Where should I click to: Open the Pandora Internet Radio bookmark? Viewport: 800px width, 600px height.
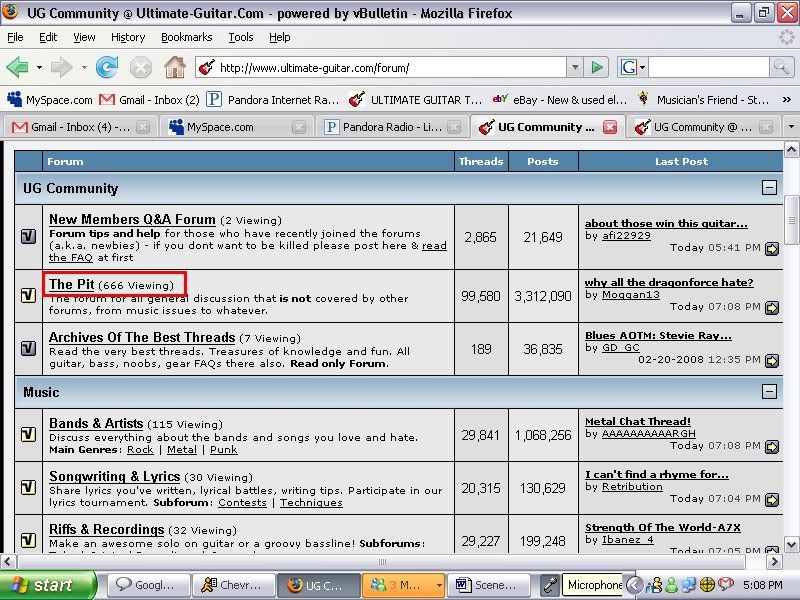272,99
